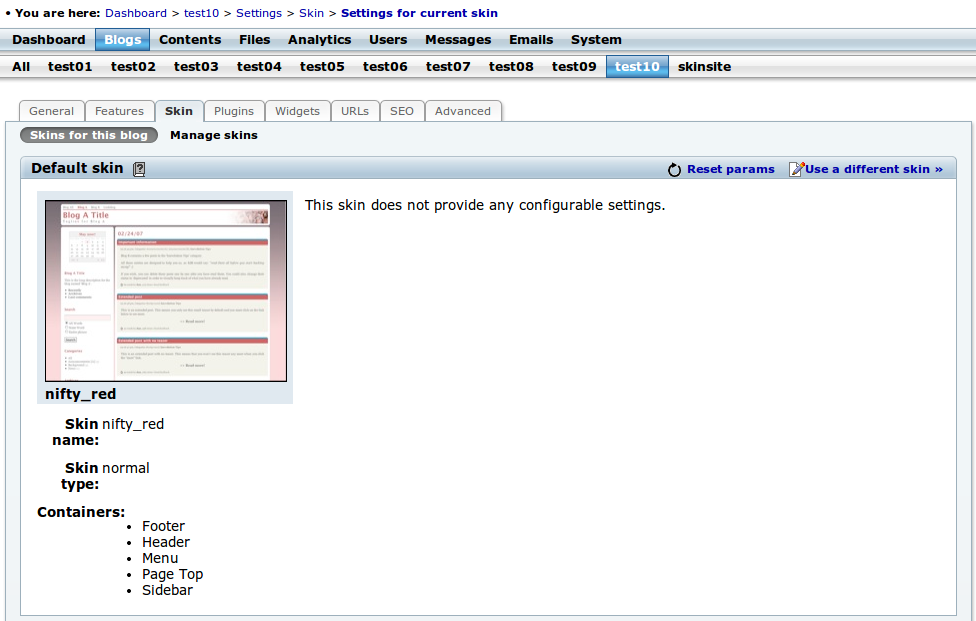Viewport: 976px width, 621px height.
Task: Go to the Files menu
Action: click(x=255, y=40)
